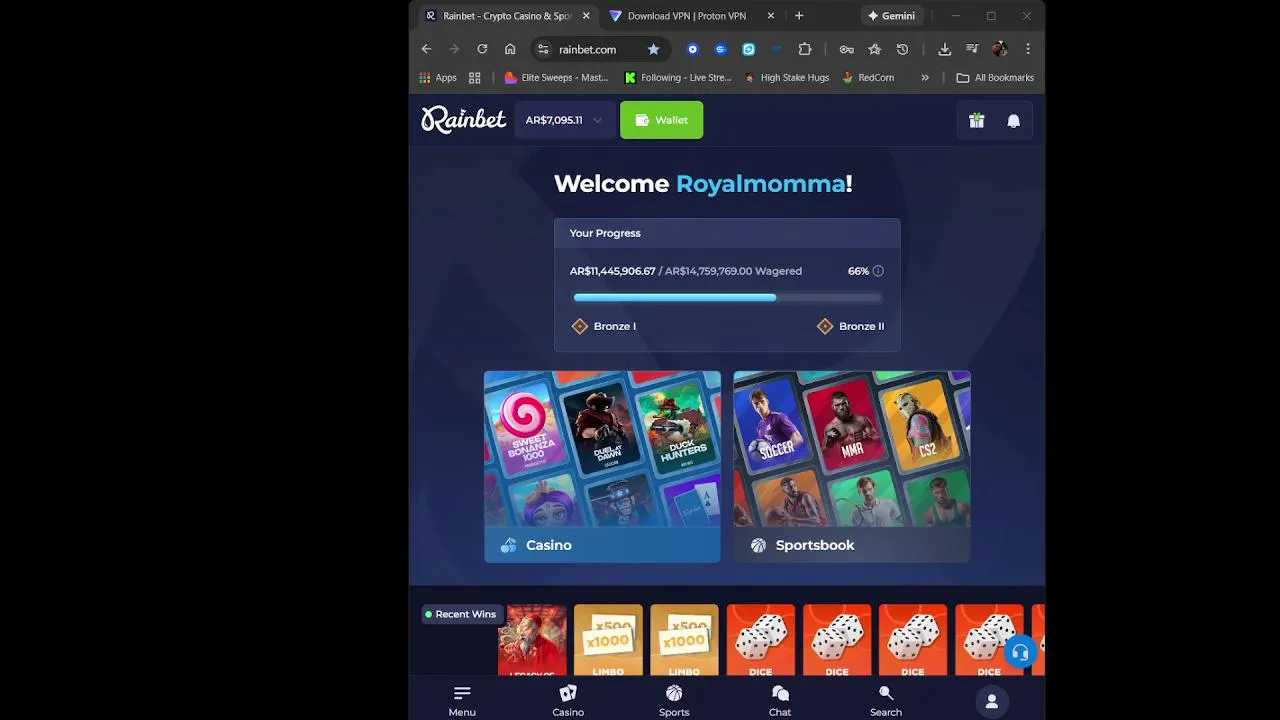Click the Legacy Of recent win thumbnail

click(x=532, y=640)
